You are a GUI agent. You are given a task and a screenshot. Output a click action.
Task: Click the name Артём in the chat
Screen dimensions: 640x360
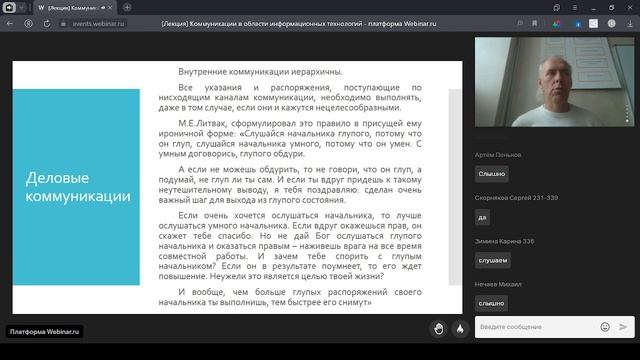pos(498,155)
